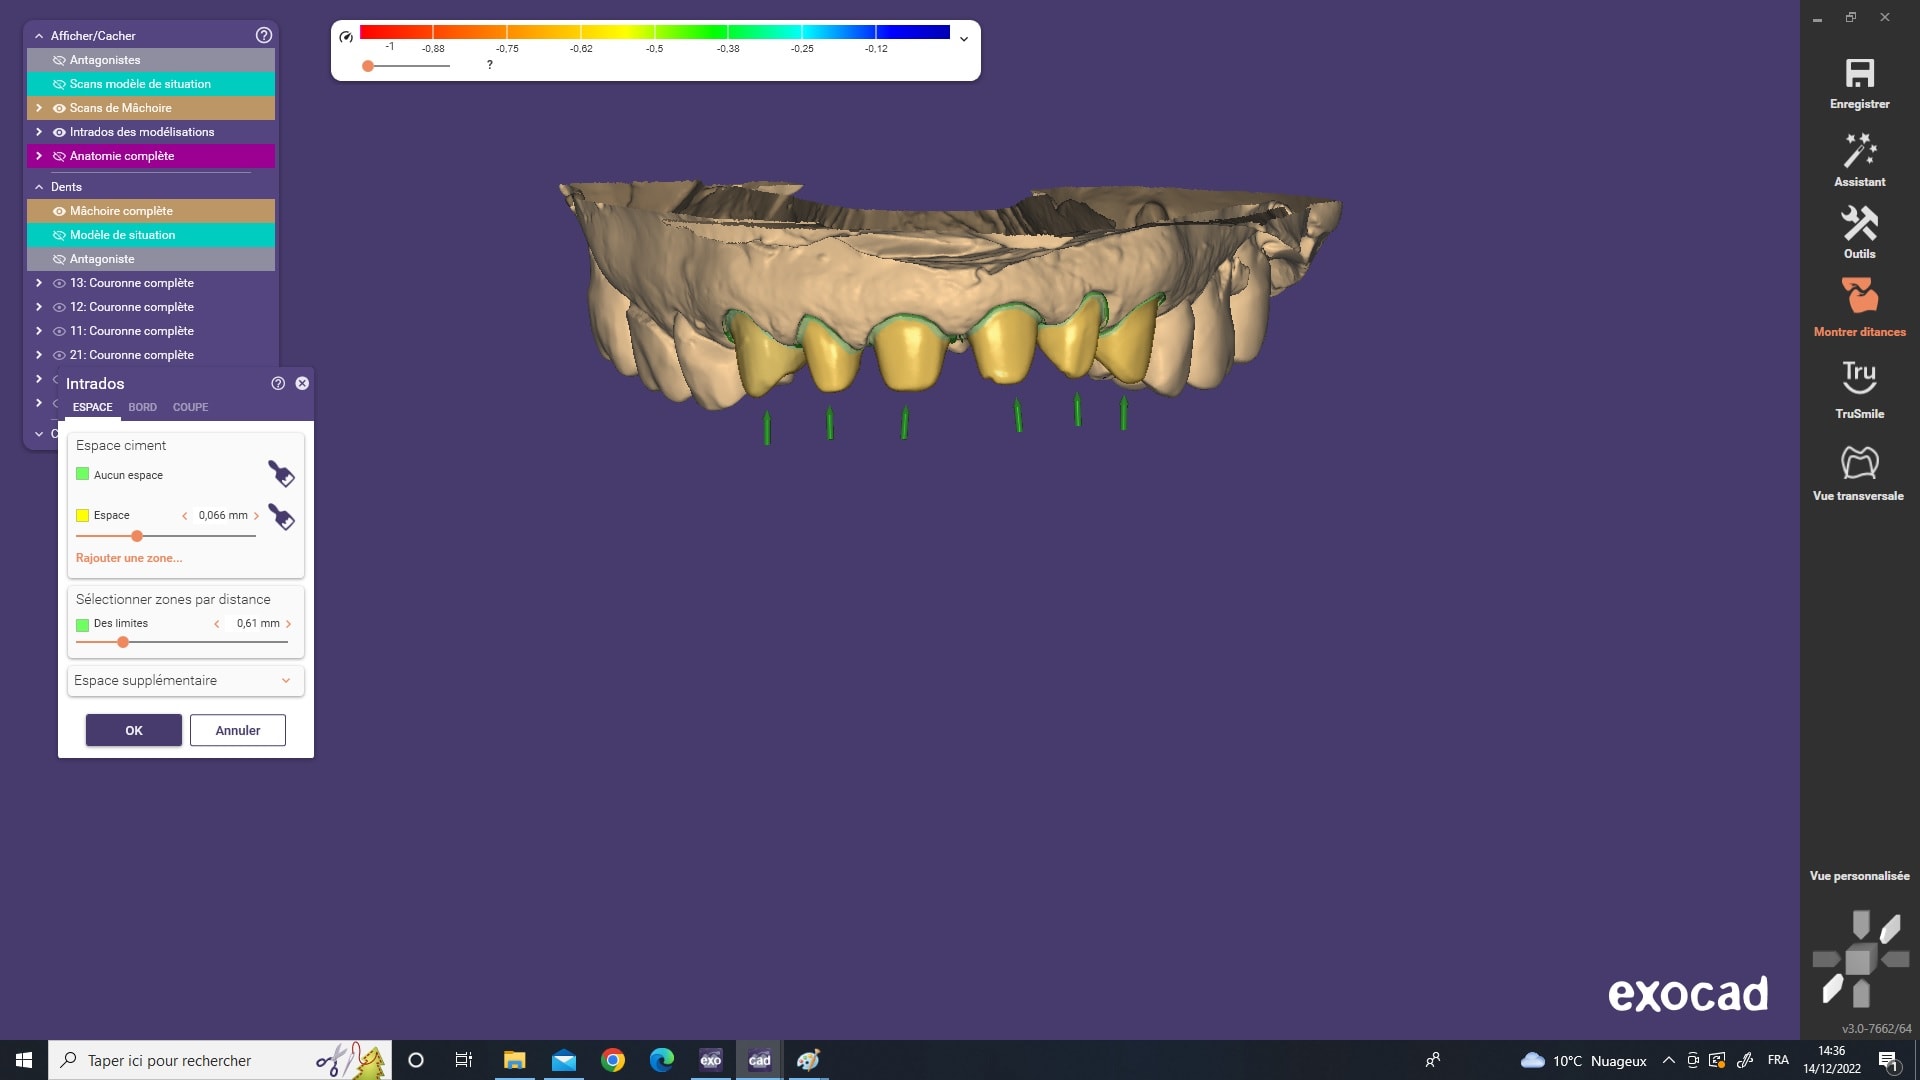1920x1080 pixels.
Task: Open the Outils tools menu
Action: (x=1859, y=225)
